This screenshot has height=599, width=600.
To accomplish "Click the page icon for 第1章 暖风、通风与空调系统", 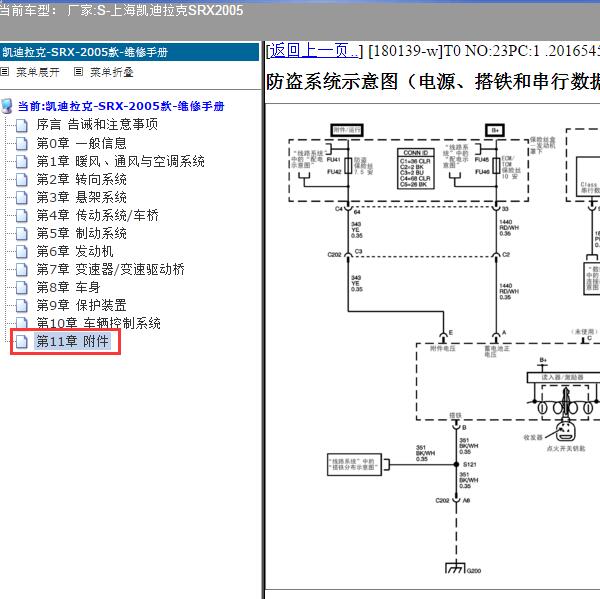I will (x=22, y=161).
